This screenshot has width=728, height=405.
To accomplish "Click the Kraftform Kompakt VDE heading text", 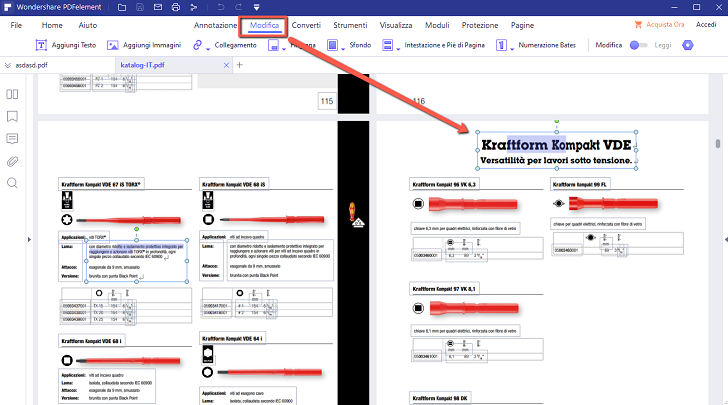I will (556, 145).
